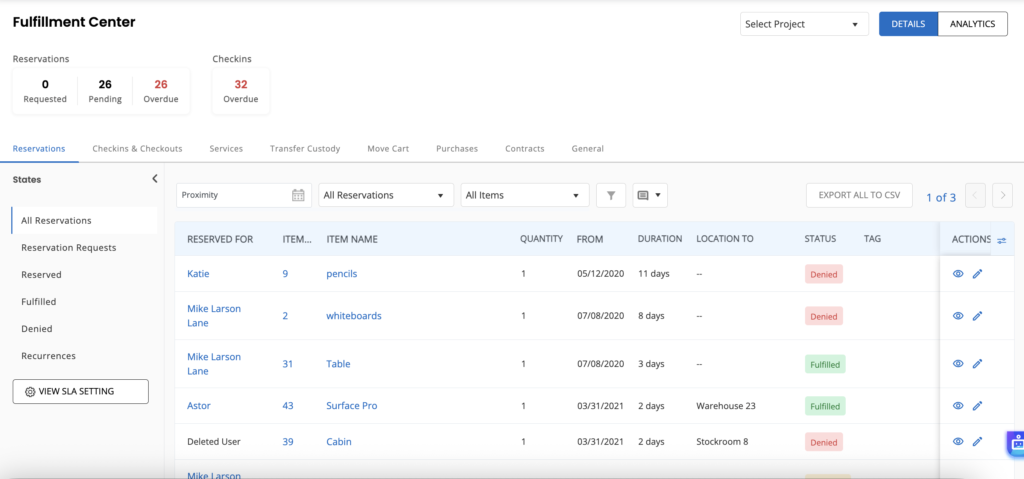Open the view layout dropdown next to filter
The image size is (1024, 479).
click(x=651, y=195)
